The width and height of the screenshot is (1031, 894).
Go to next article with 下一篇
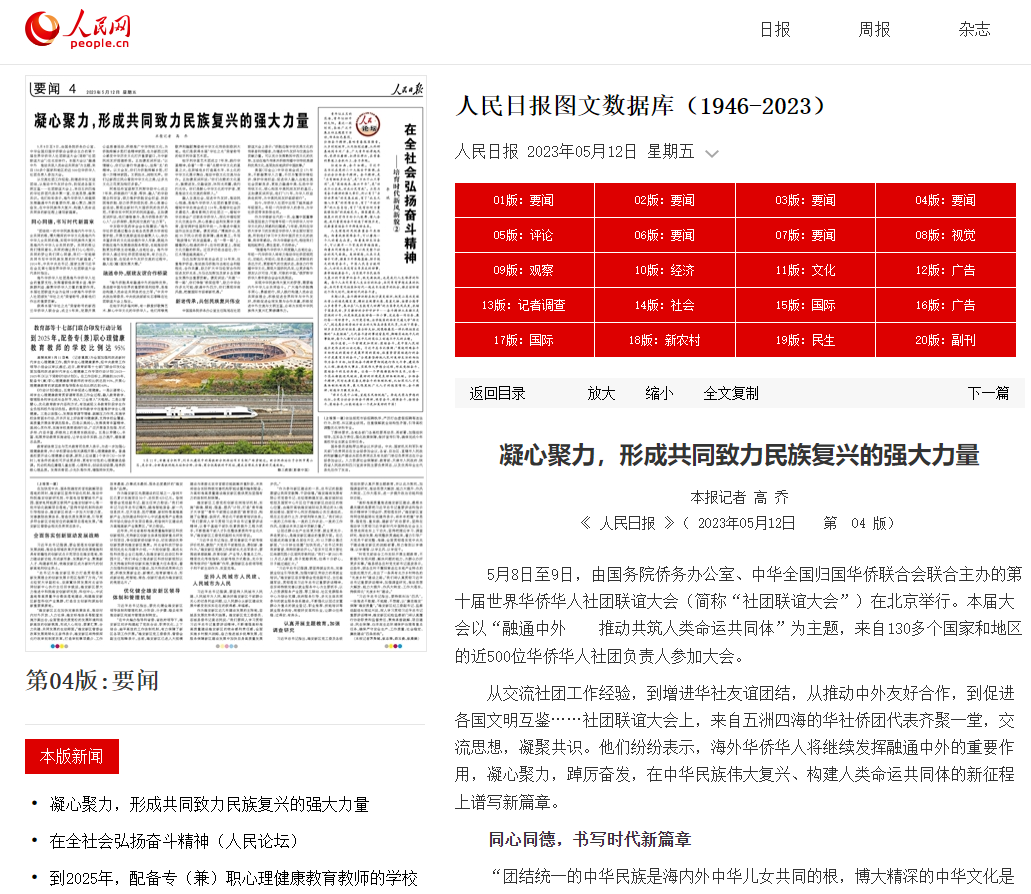pos(988,393)
